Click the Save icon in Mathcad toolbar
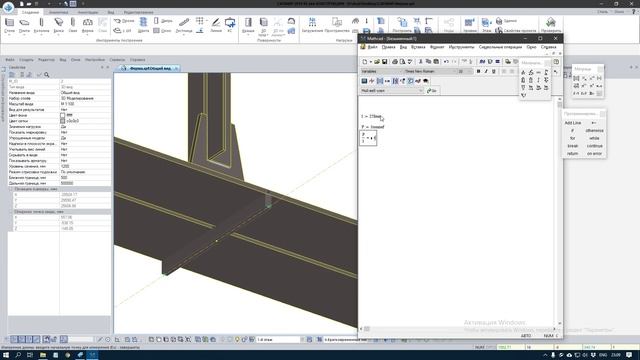 384,62
